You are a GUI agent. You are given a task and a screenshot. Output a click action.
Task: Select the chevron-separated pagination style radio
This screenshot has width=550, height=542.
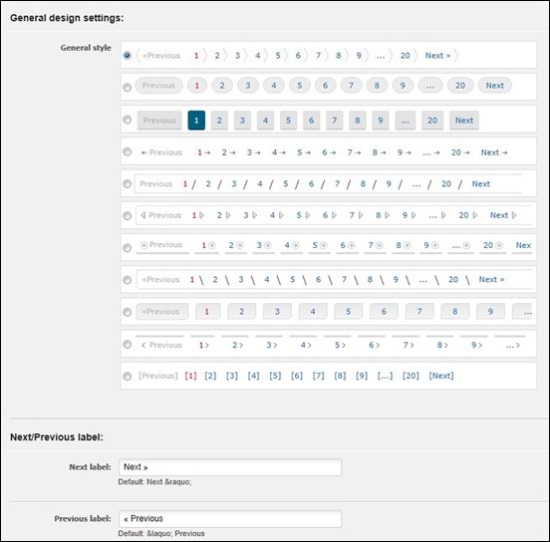click(127, 55)
